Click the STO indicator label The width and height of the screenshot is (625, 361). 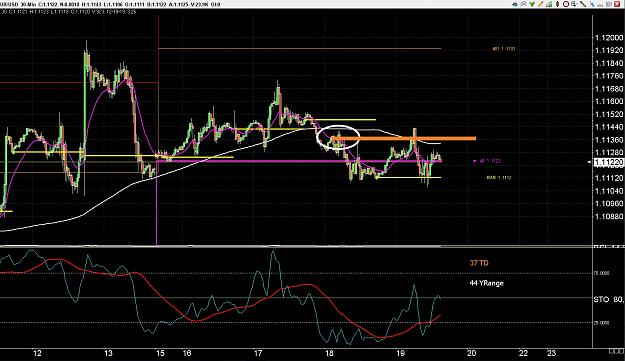[x=601, y=299]
